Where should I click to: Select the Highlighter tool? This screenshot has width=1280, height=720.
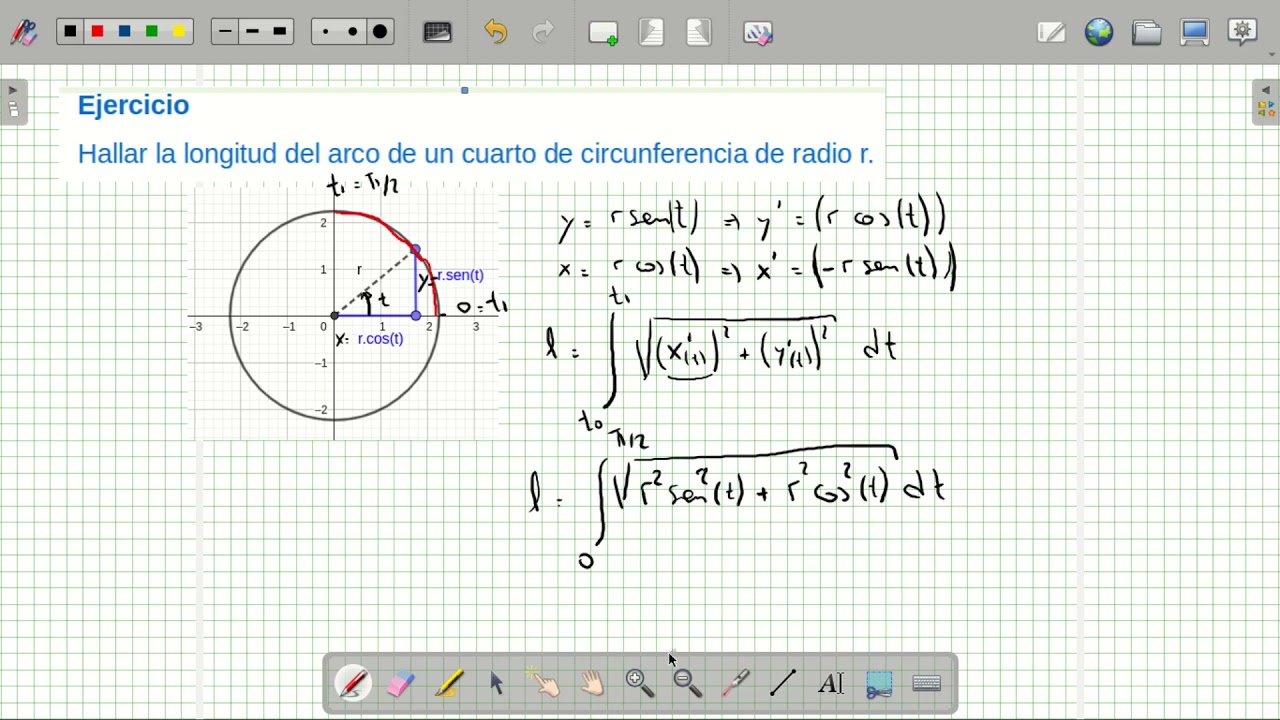(449, 683)
